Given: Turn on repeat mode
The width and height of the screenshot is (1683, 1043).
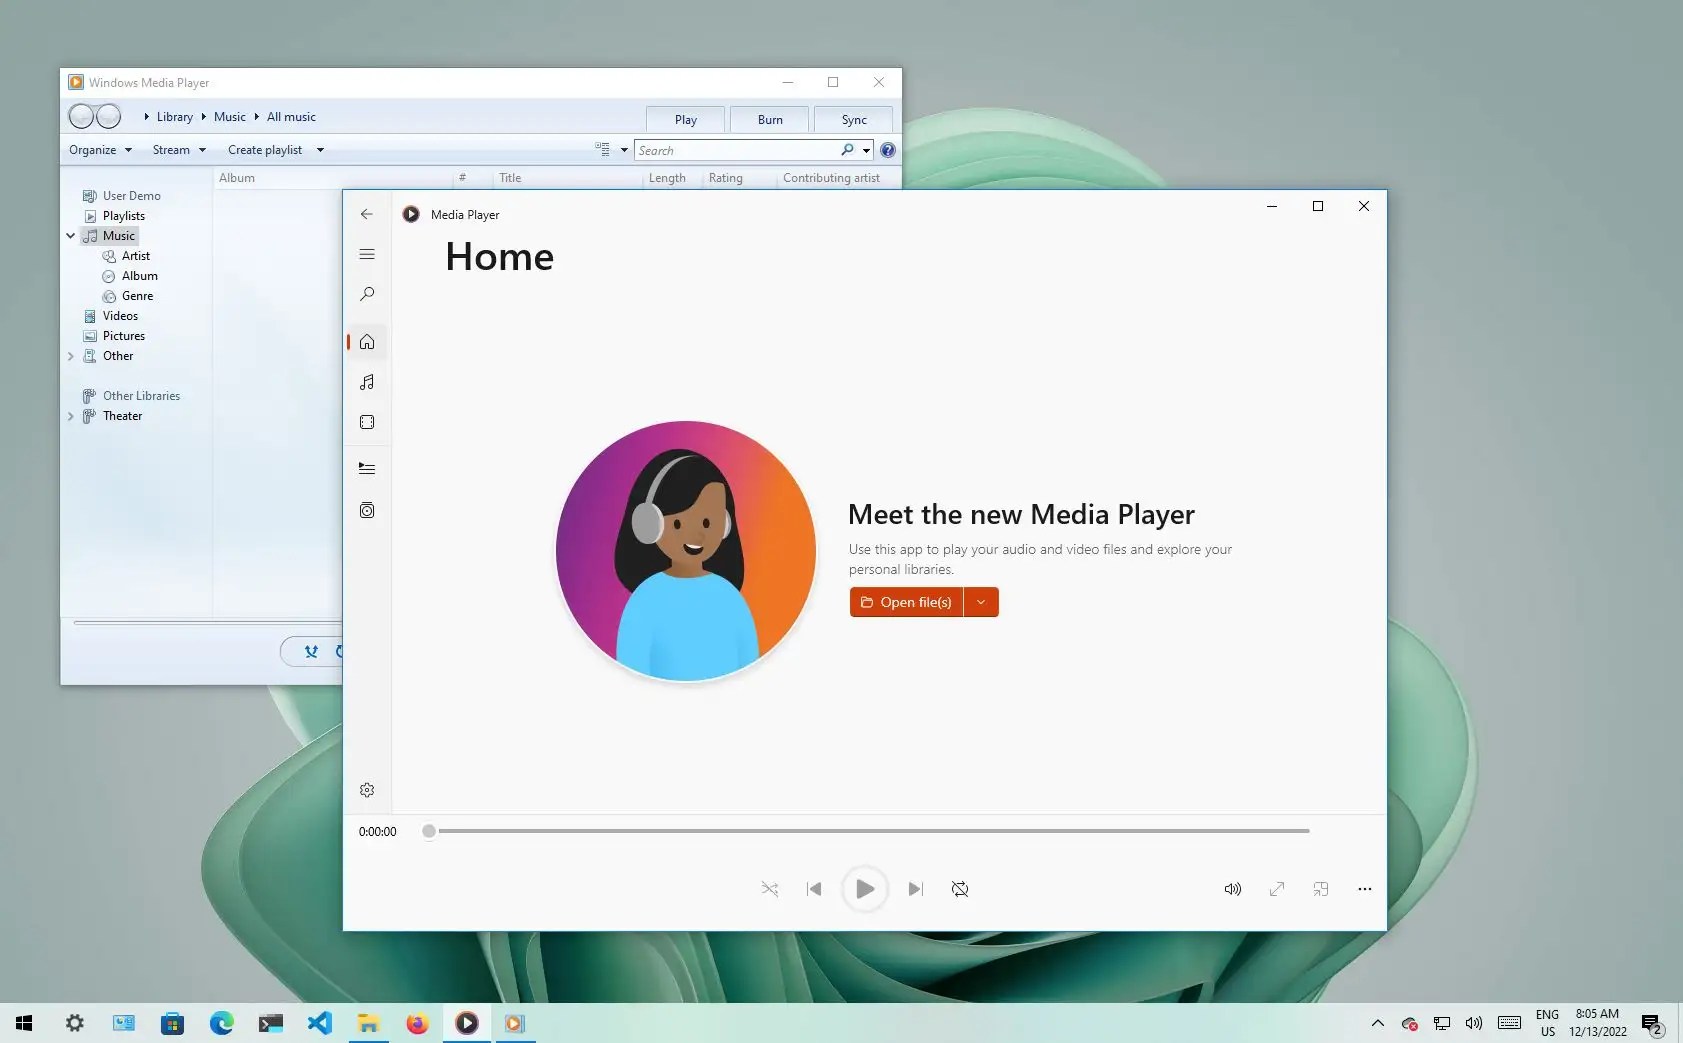Looking at the screenshot, I should click(959, 888).
